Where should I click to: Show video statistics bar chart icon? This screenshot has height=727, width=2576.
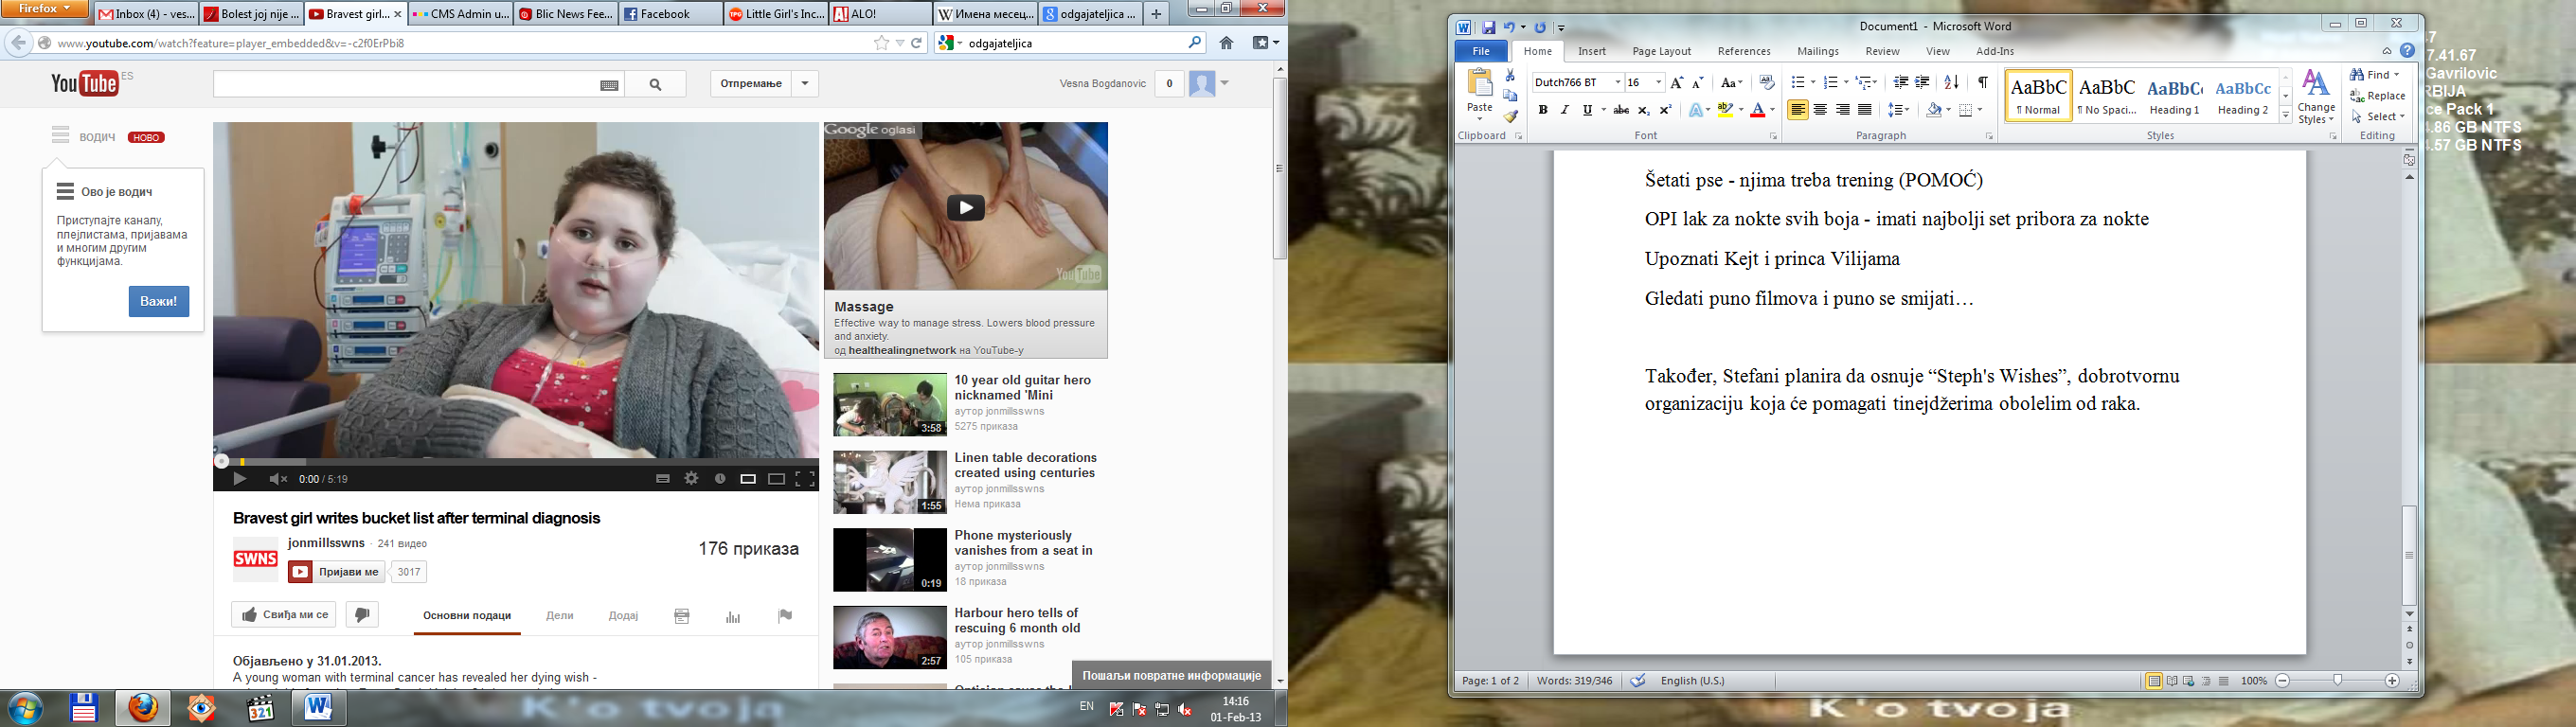tap(733, 616)
